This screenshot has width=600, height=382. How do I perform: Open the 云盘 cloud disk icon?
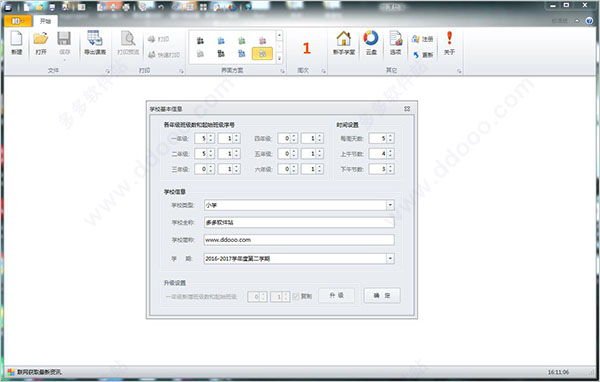pyautogui.click(x=371, y=43)
